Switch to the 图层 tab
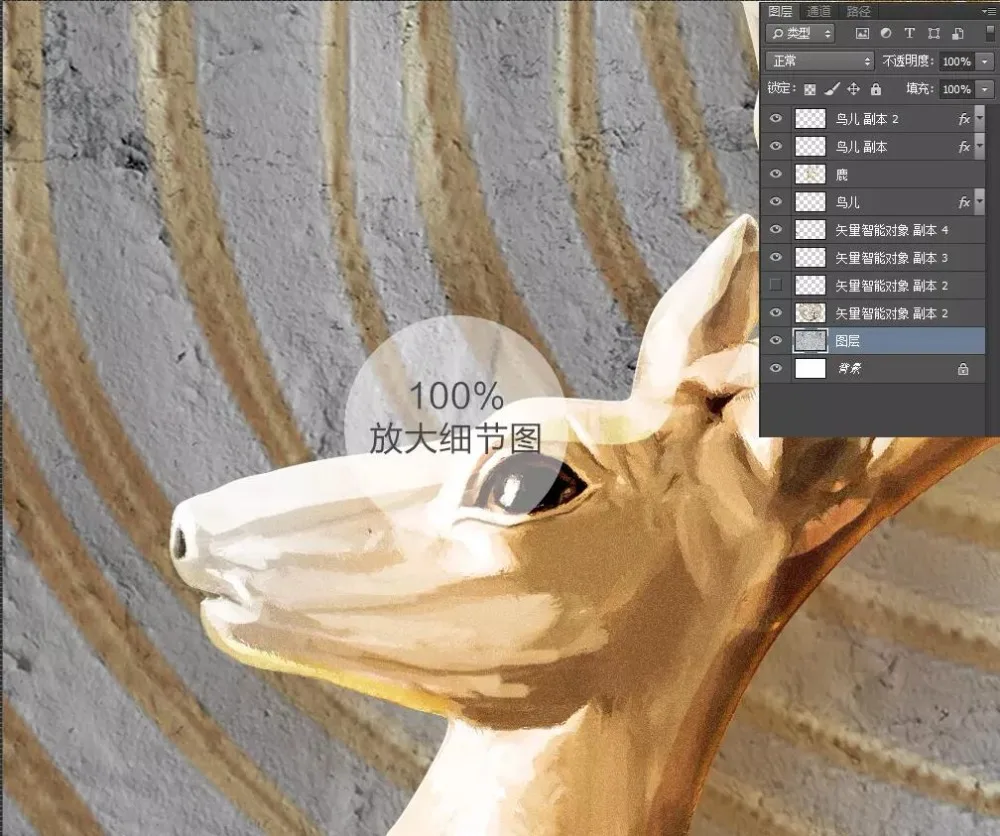This screenshot has height=836, width=1000. (780, 11)
